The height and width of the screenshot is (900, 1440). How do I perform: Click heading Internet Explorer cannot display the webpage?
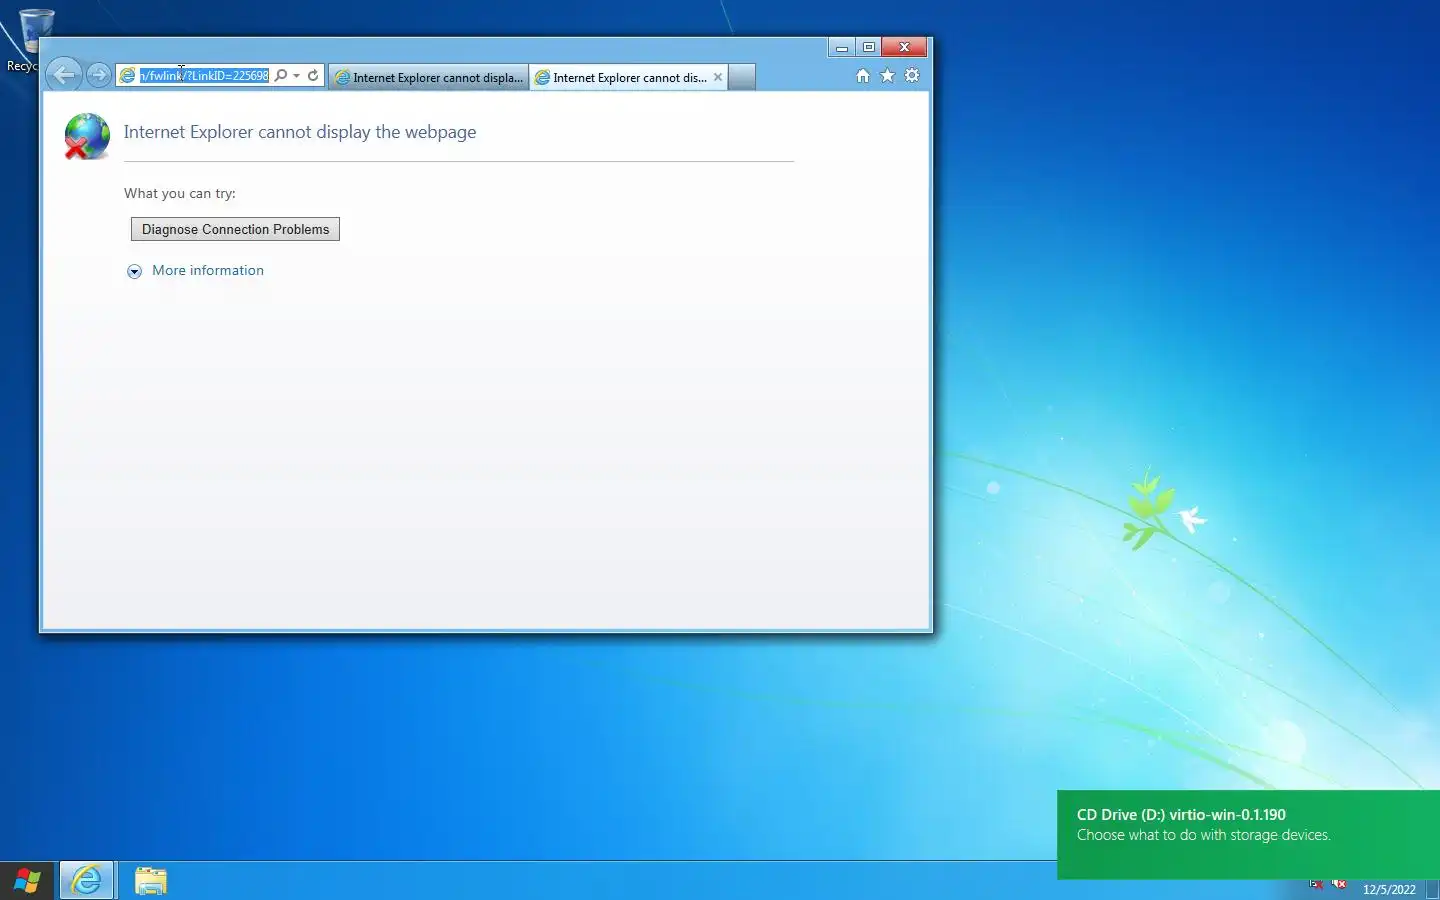click(300, 132)
